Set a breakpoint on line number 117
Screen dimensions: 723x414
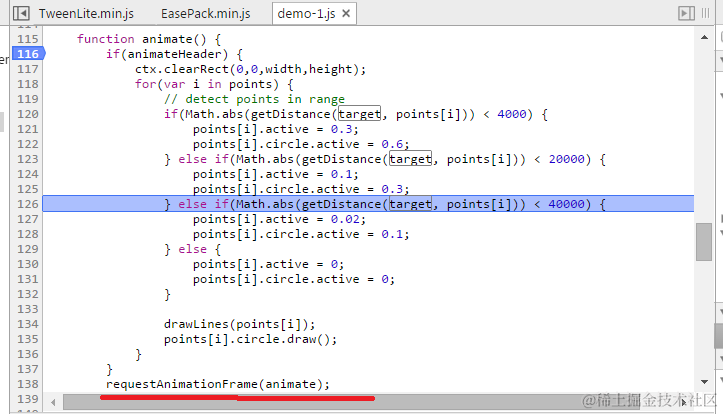[x=28, y=69]
